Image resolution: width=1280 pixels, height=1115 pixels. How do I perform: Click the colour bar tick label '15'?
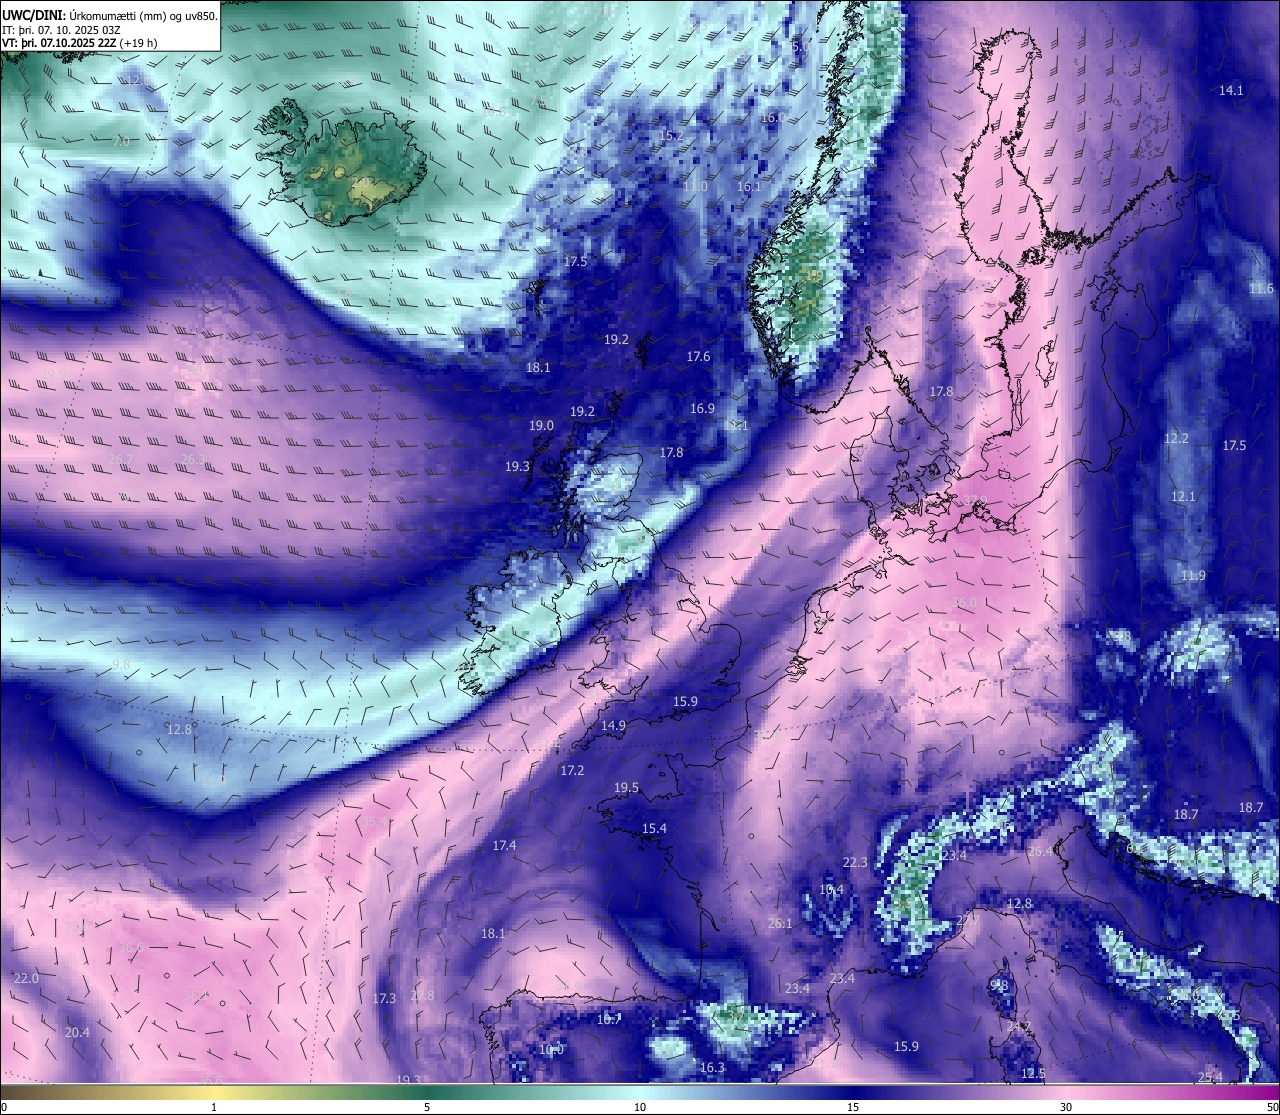coord(853,1107)
